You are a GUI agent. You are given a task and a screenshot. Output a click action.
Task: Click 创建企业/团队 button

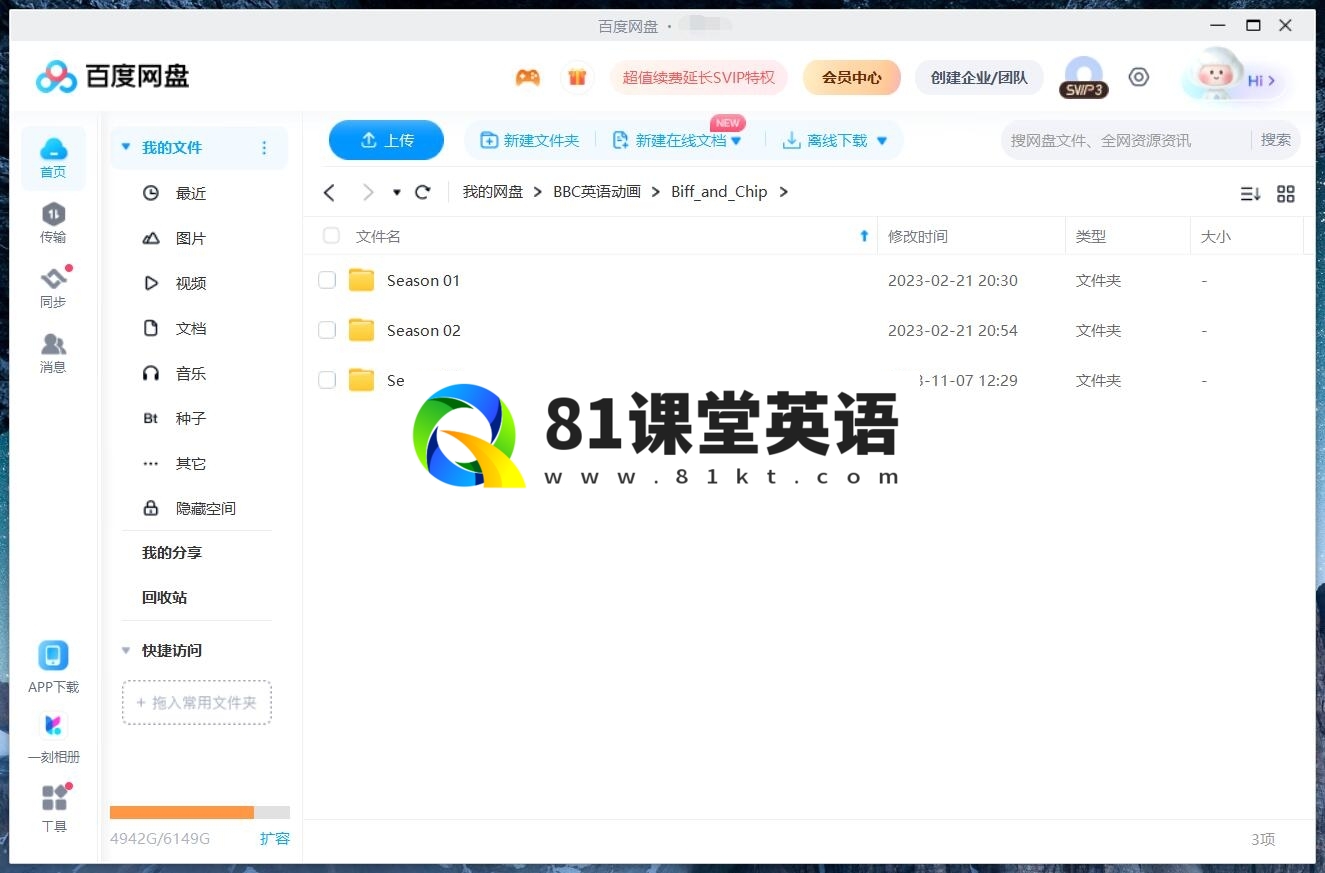[979, 77]
